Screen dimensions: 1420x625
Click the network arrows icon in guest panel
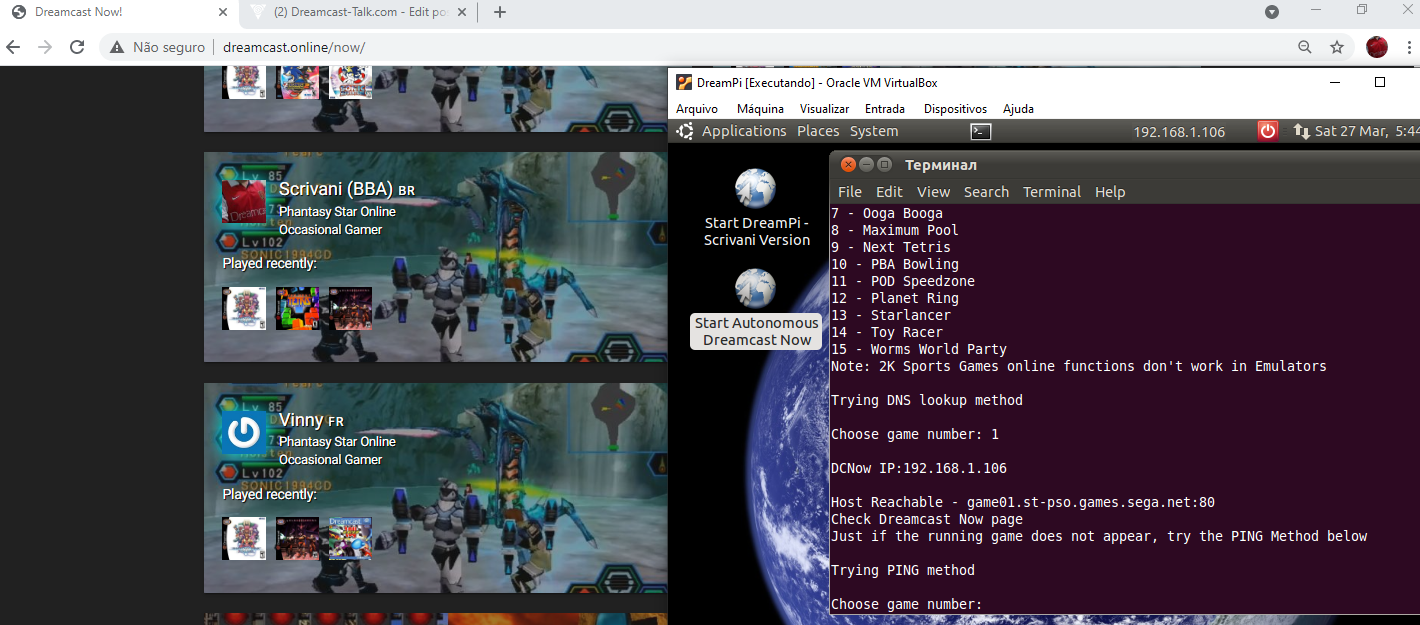1302,131
